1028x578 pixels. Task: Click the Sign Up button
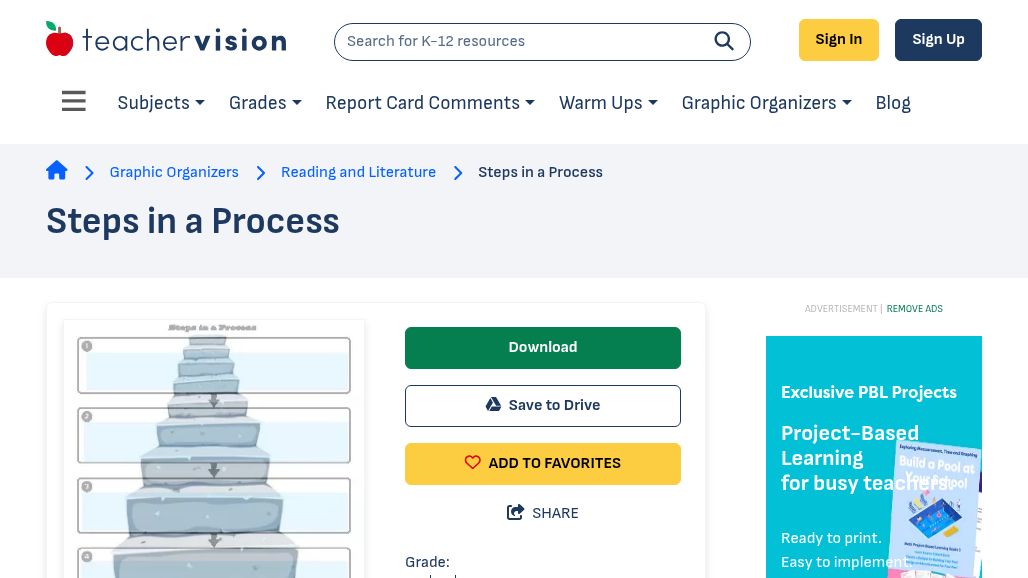pos(938,40)
